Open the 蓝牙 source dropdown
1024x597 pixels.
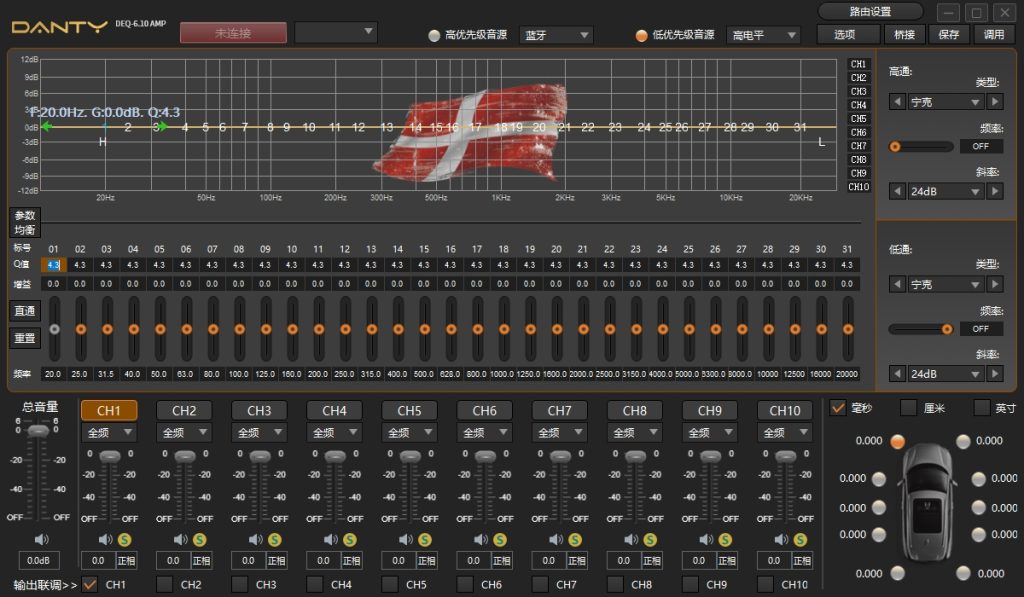(556, 35)
